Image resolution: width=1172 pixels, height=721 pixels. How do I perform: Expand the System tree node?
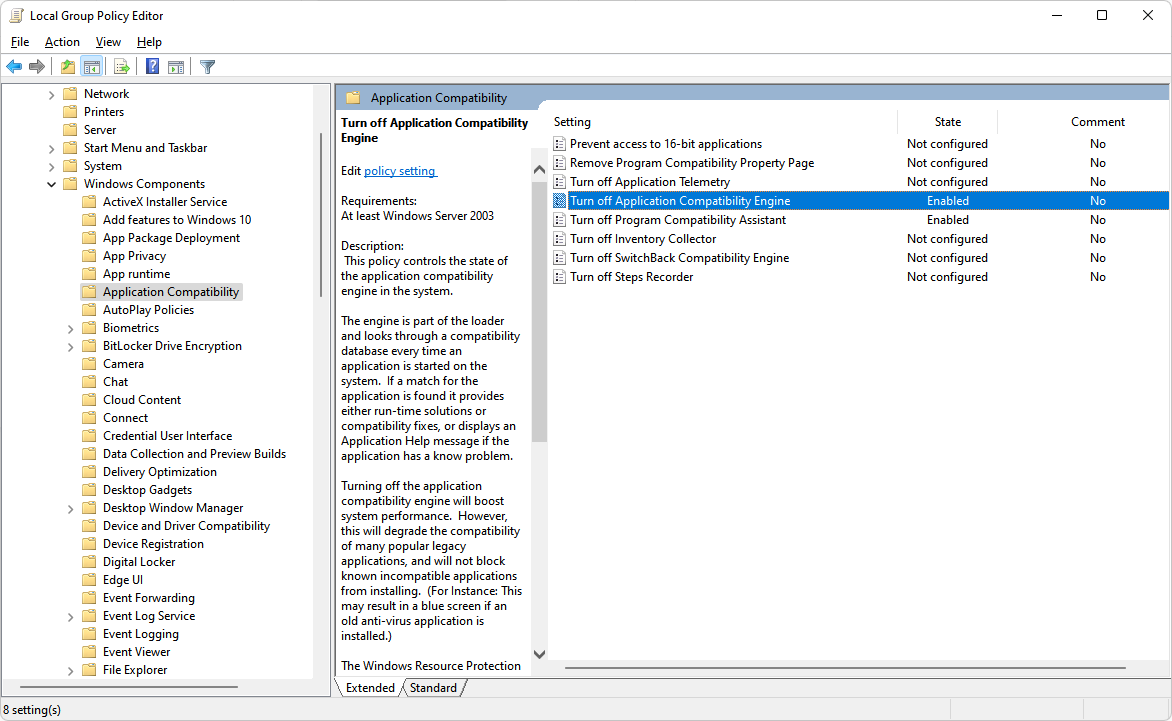point(52,167)
